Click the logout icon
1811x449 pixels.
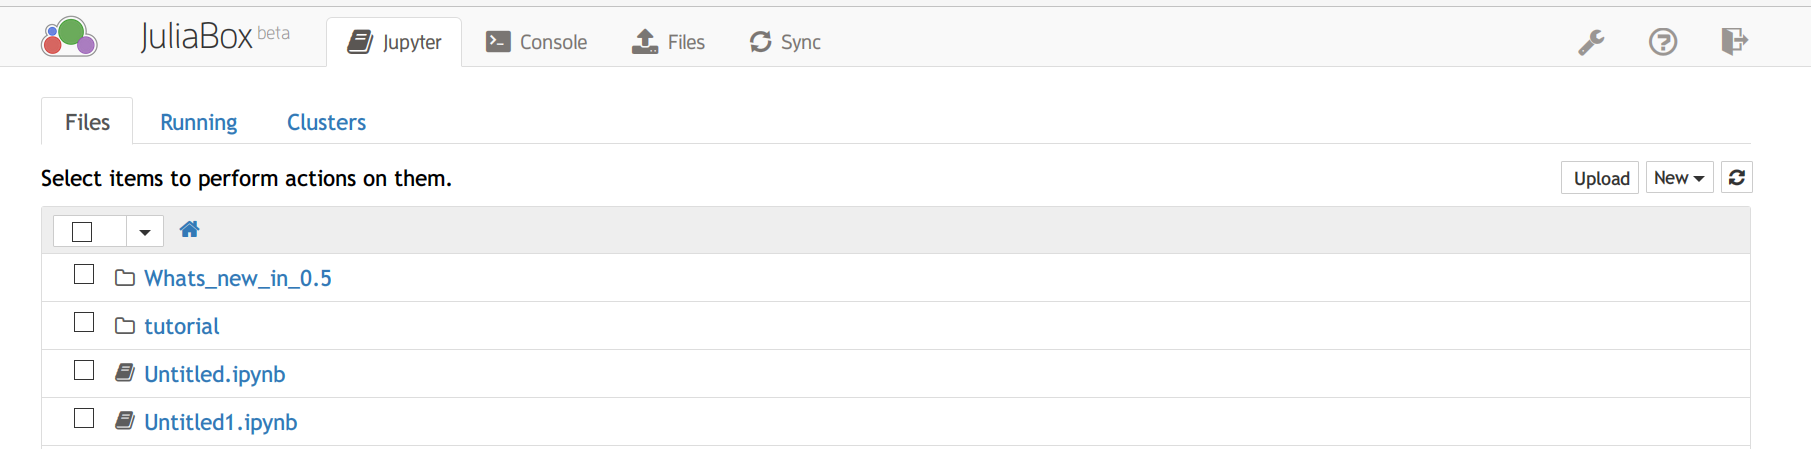[1734, 41]
